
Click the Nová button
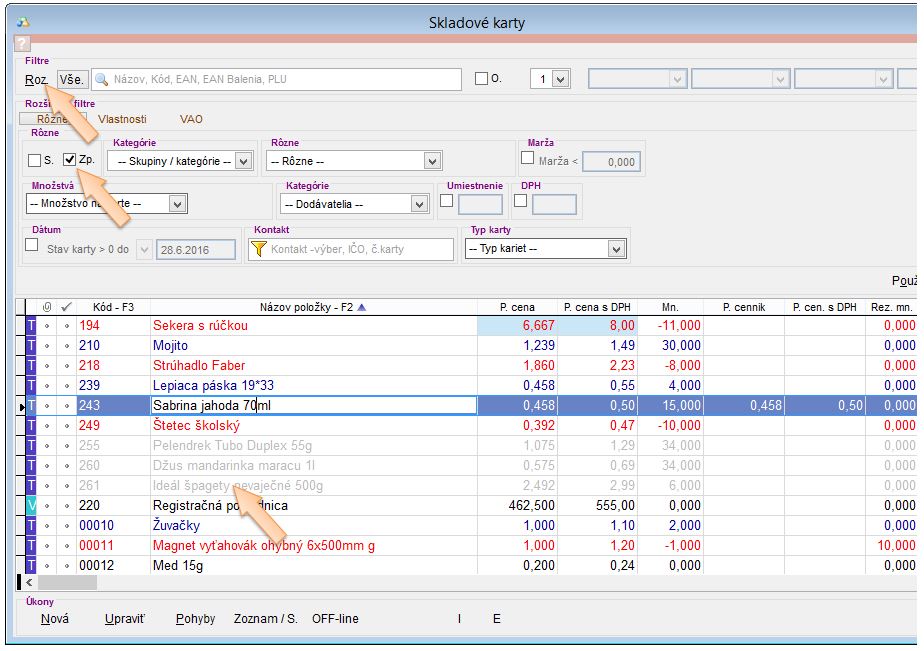55,619
